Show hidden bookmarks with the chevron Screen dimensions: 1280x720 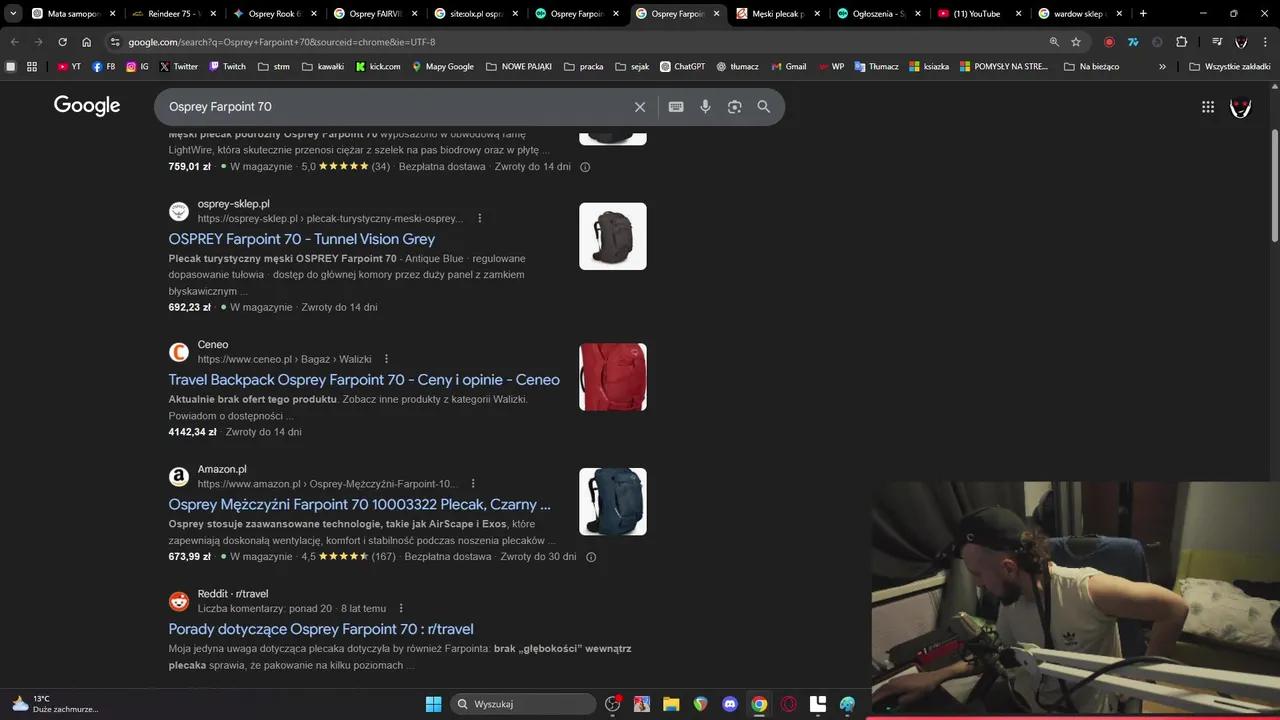1162,67
